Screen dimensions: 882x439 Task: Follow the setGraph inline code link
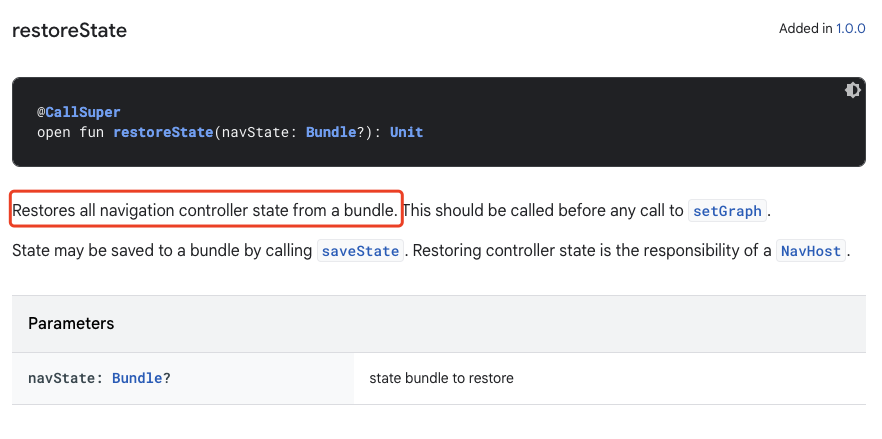click(727, 211)
